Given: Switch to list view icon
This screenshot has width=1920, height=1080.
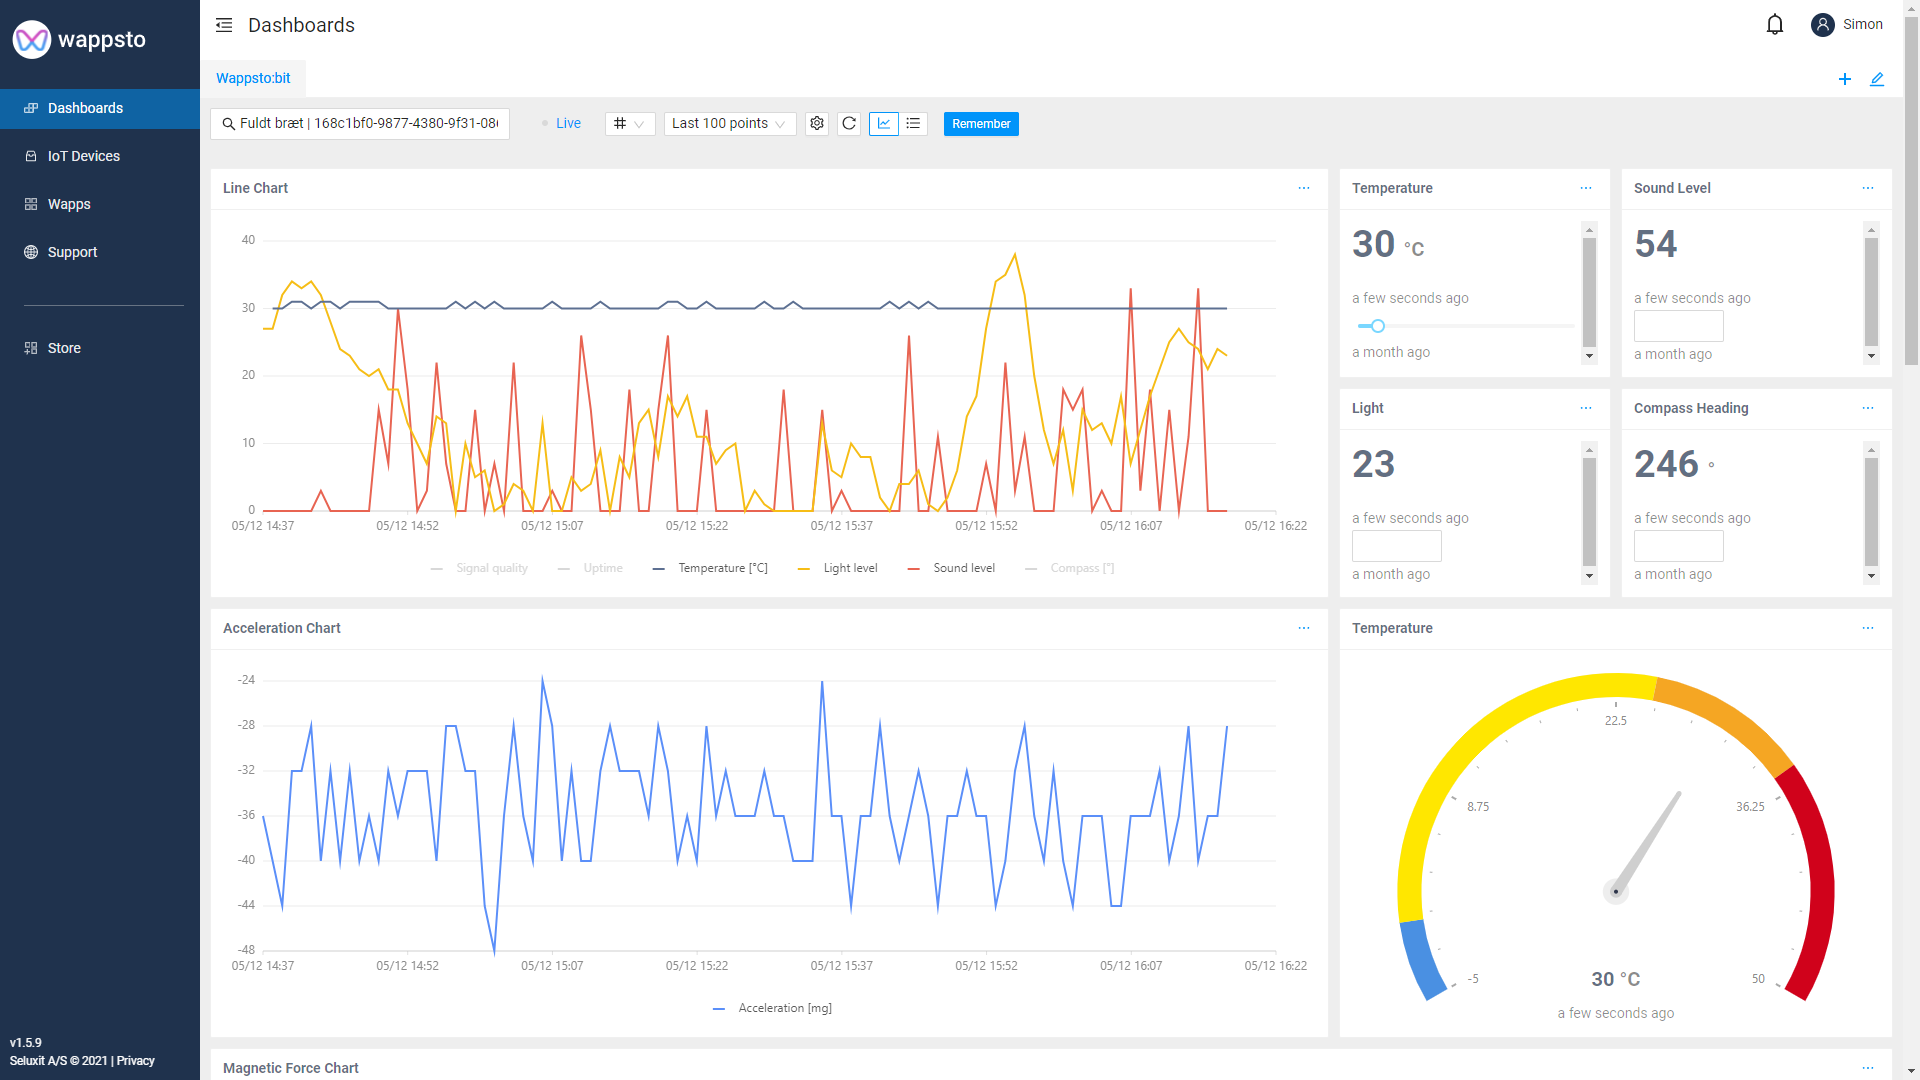Looking at the screenshot, I should coord(913,123).
